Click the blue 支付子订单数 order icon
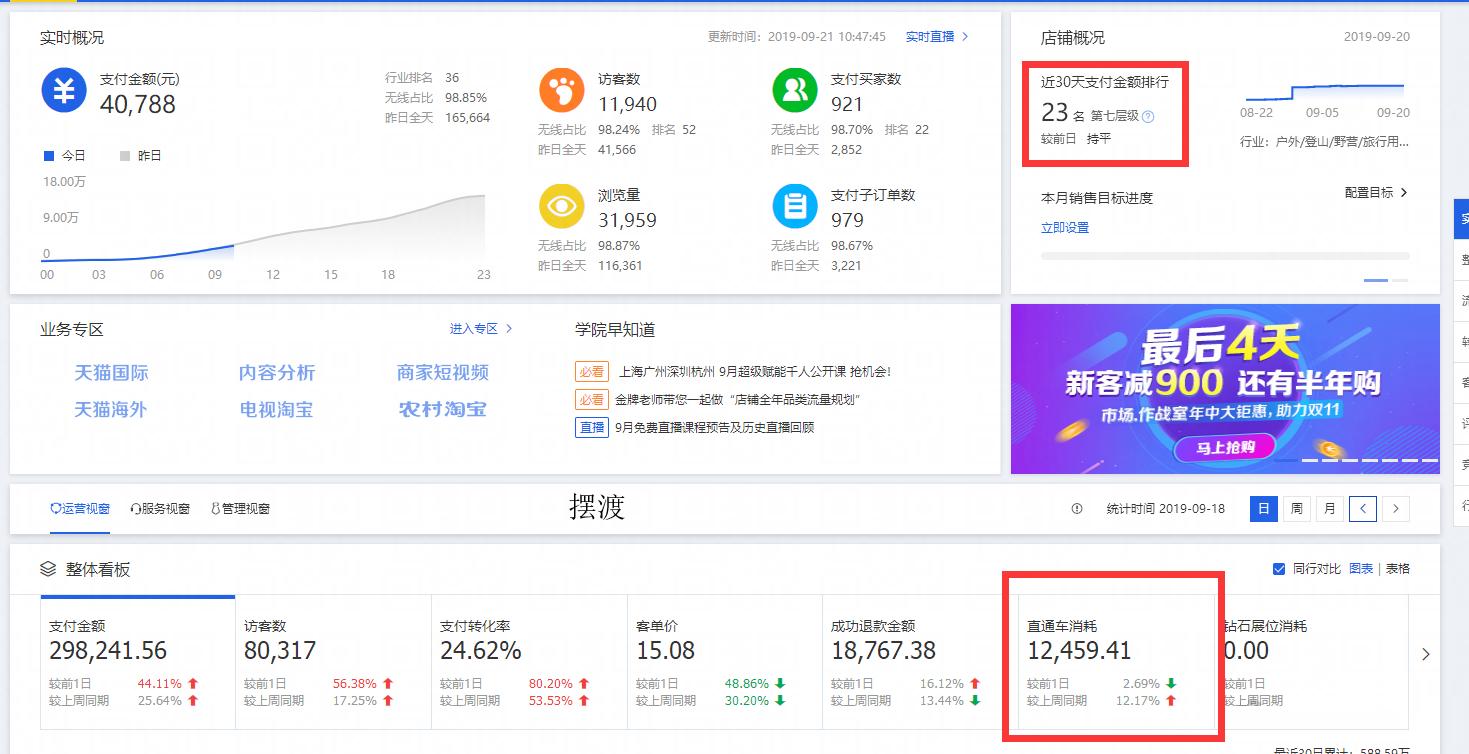The image size is (1469, 754). tap(795, 207)
